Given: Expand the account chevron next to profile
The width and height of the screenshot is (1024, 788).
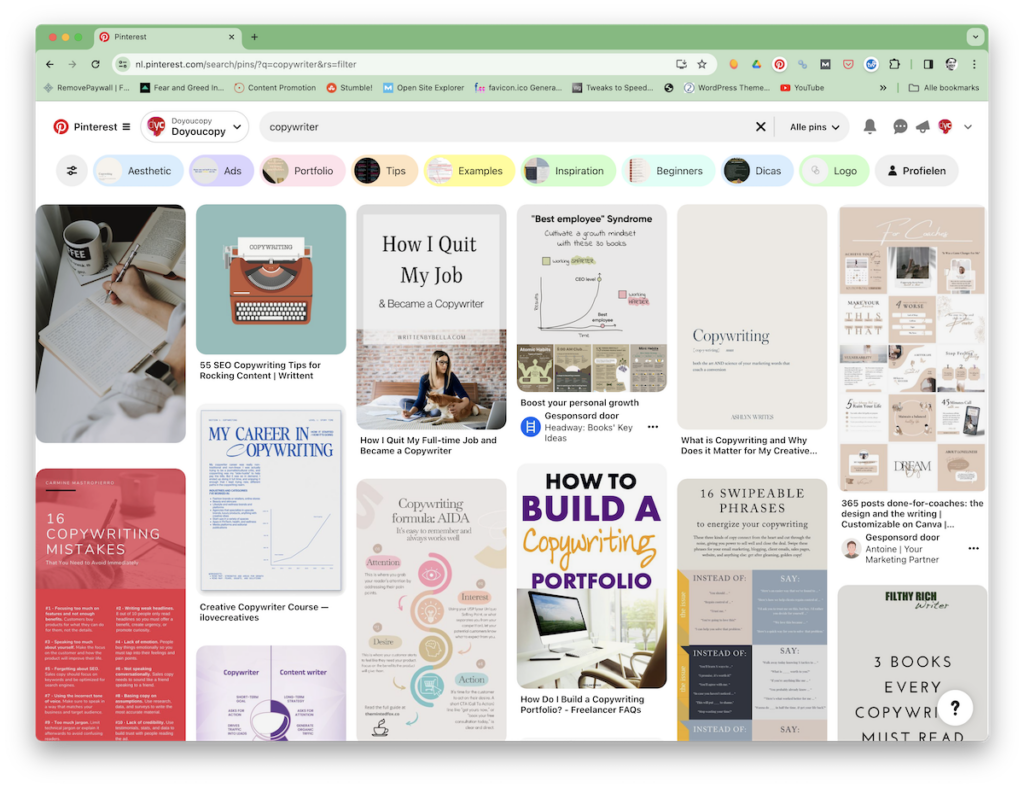Looking at the screenshot, I should pyautogui.click(x=968, y=127).
